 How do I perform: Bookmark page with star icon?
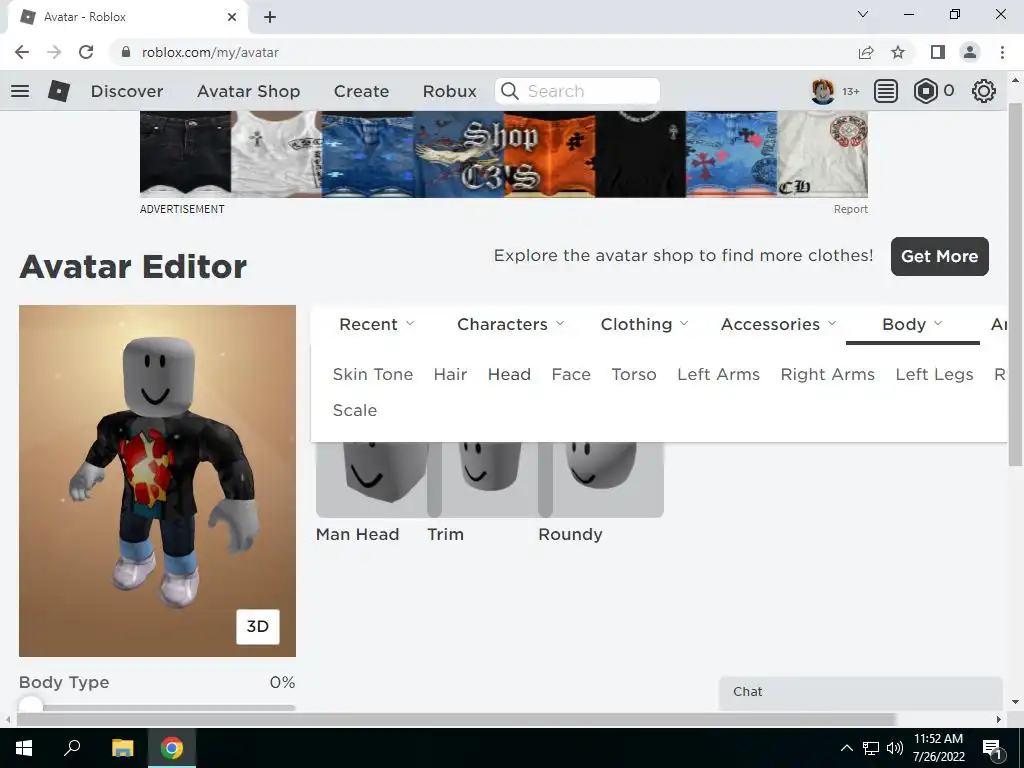898,52
